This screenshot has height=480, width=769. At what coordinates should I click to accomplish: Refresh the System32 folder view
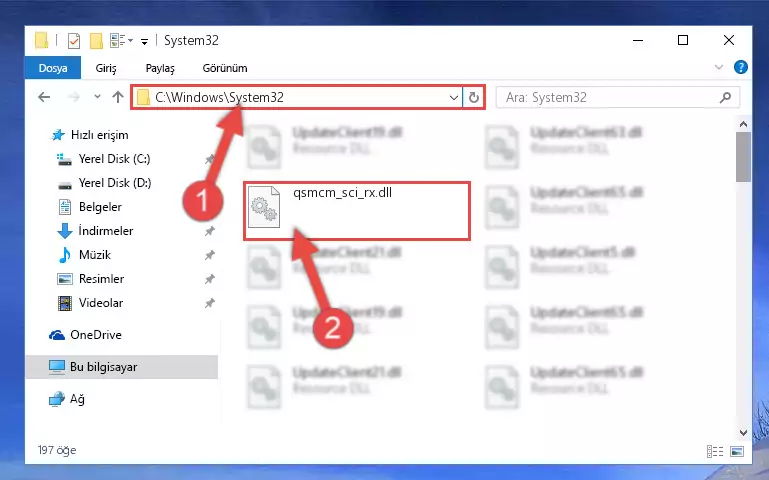point(473,98)
